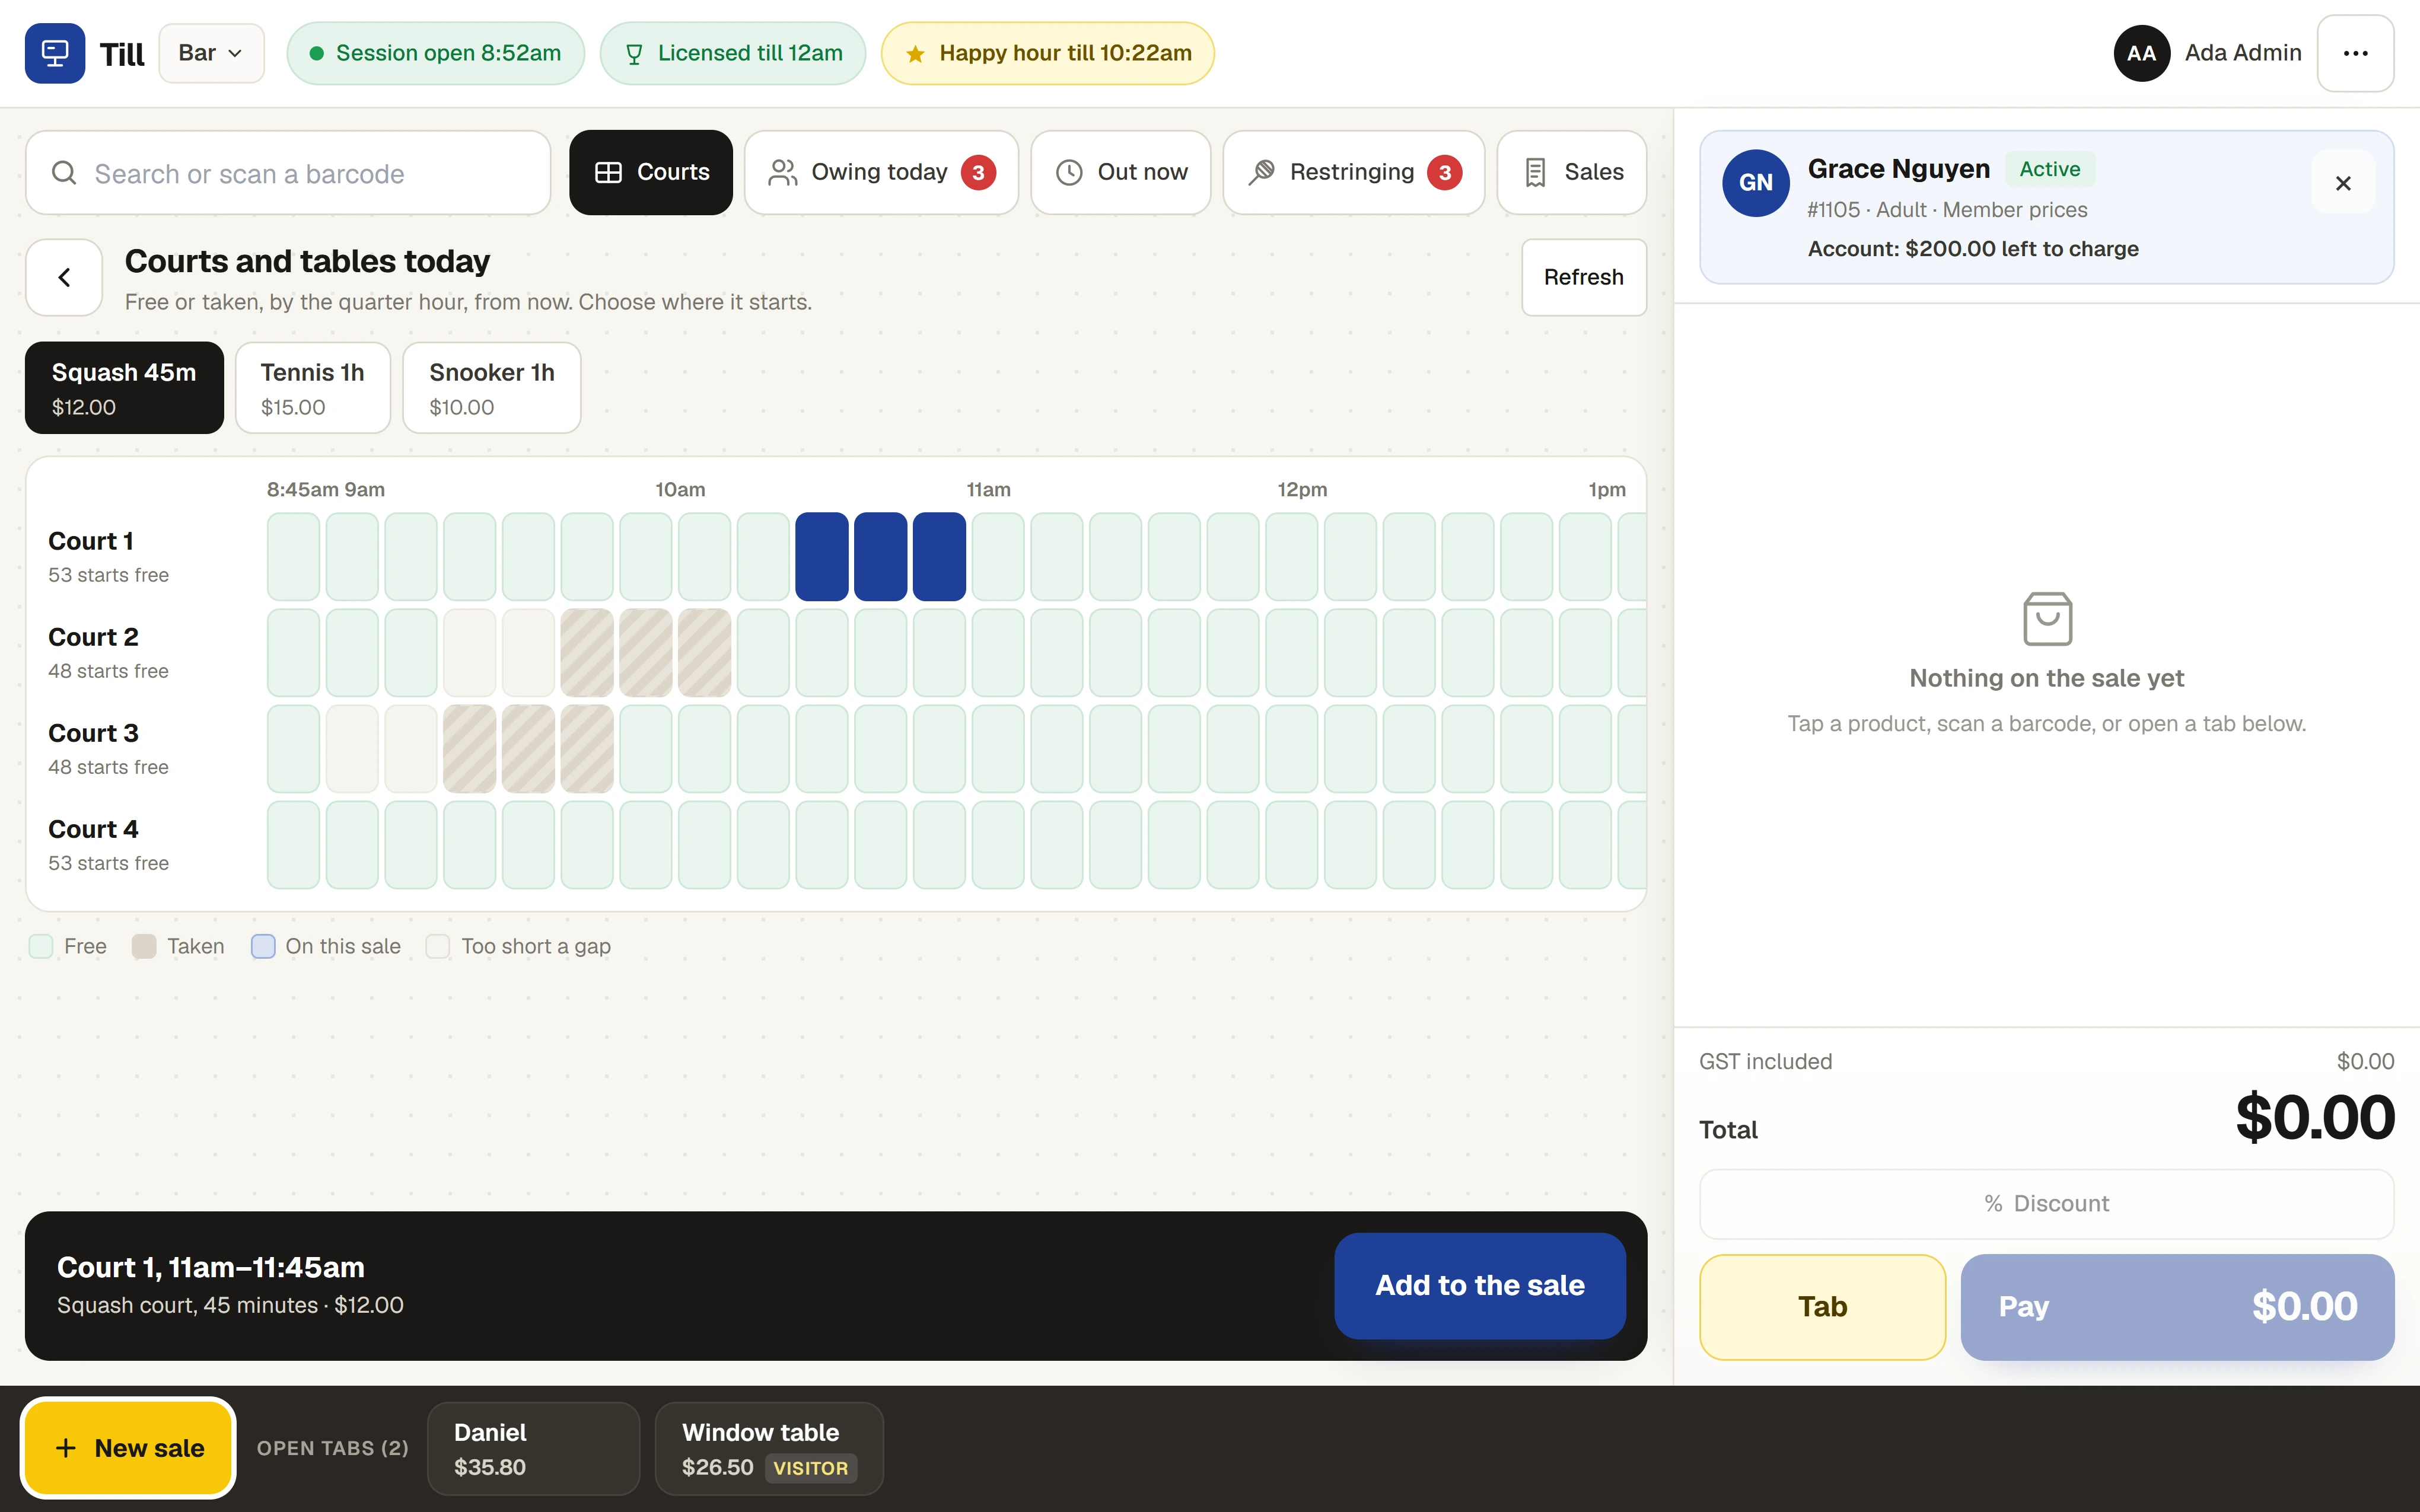Focus the Search or scan a barcode field

click(x=288, y=173)
